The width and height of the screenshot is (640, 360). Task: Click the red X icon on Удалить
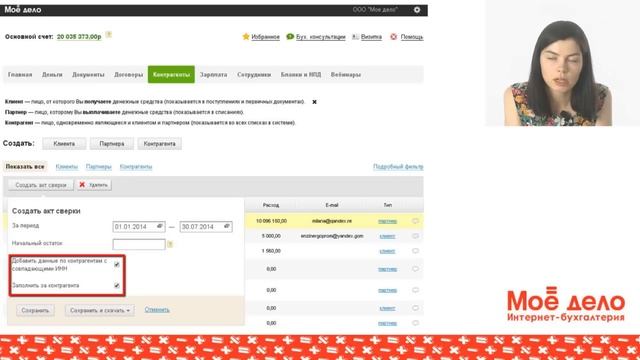(82, 185)
